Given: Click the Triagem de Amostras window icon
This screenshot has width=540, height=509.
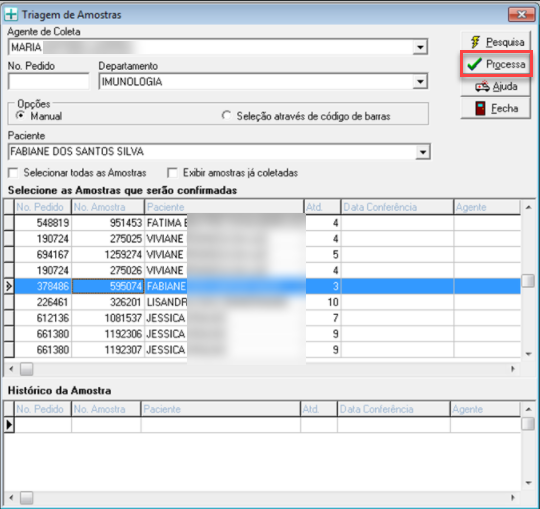Looking at the screenshot, I should (x=11, y=14).
